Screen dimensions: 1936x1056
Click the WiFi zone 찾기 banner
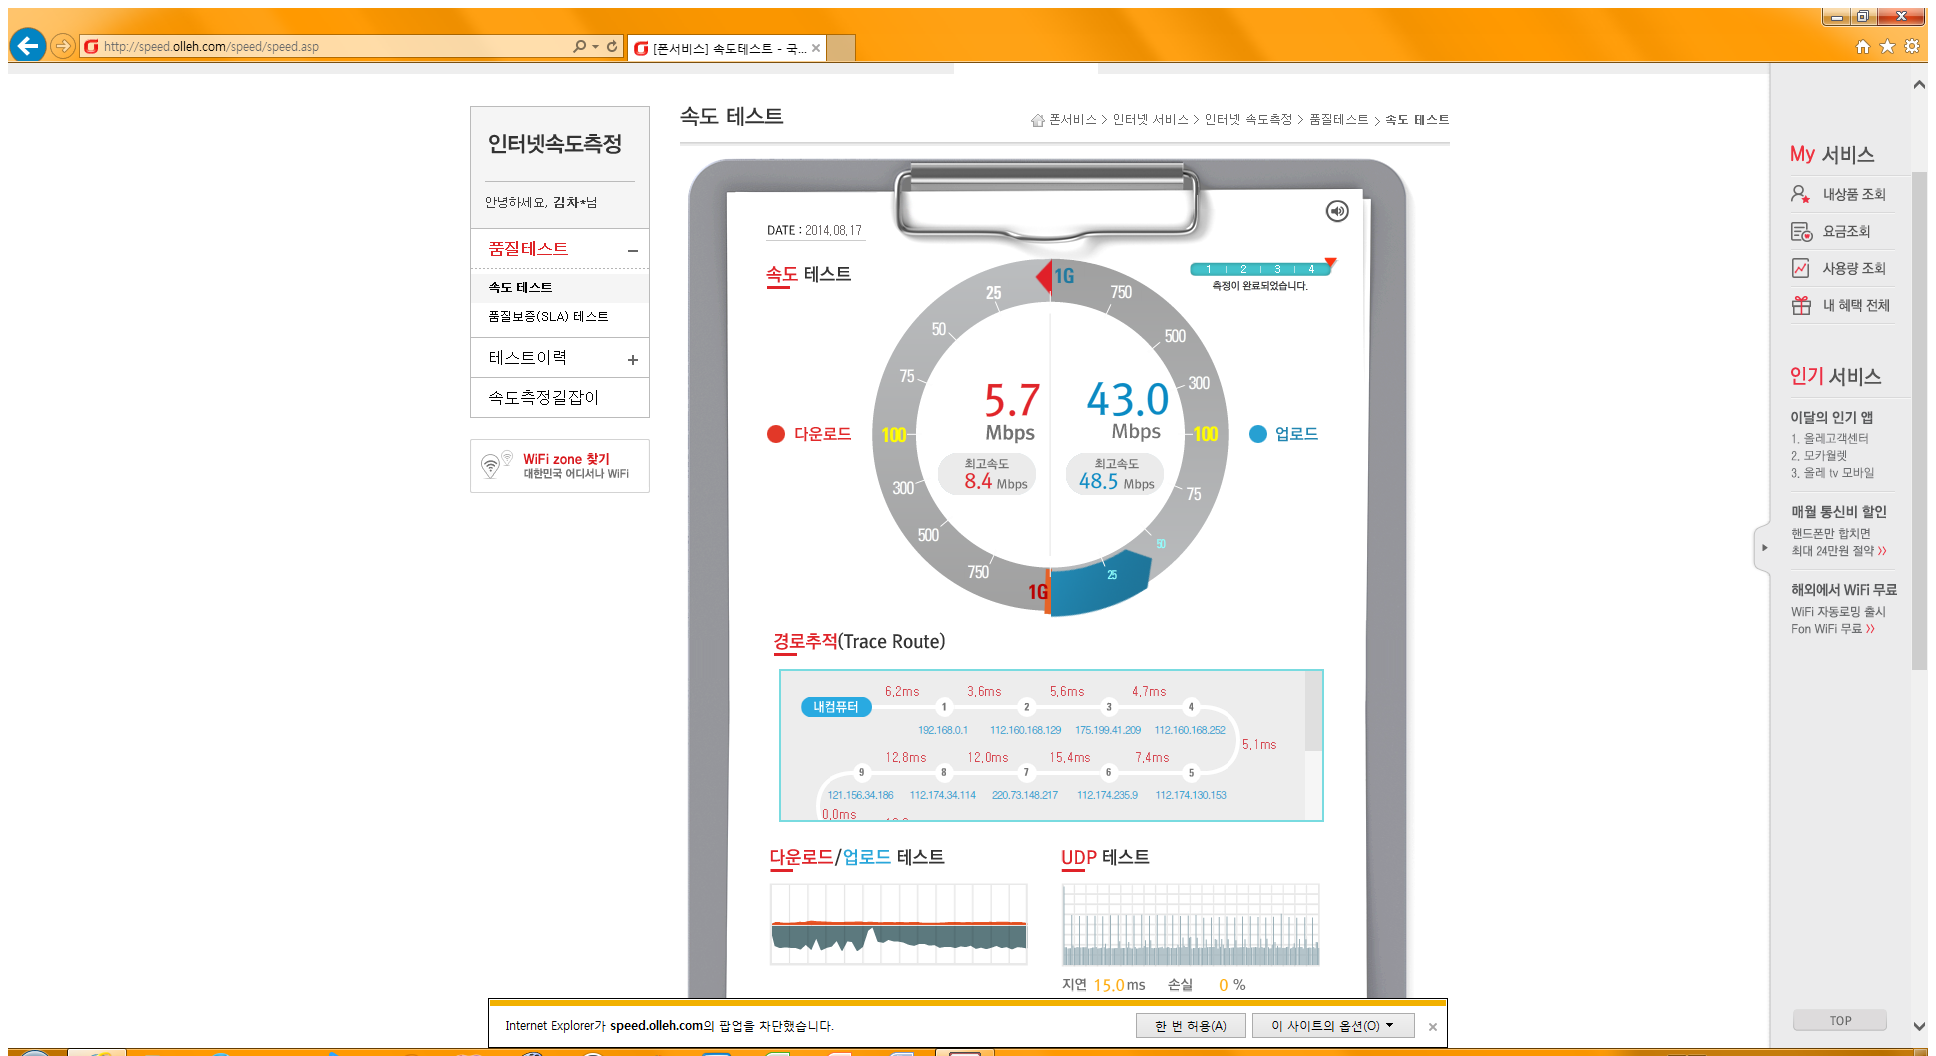point(560,466)
